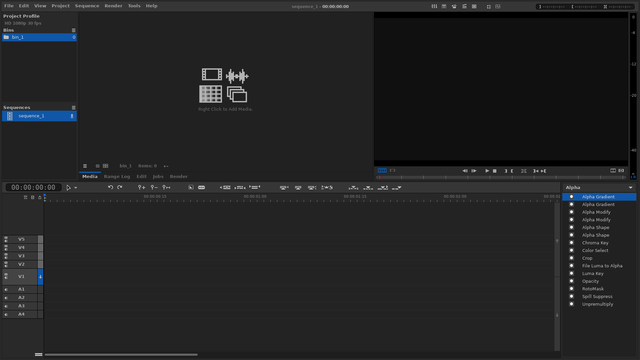The image size is (640, 360).
Task: Stop monitor playback
Action: coord(495,171)
